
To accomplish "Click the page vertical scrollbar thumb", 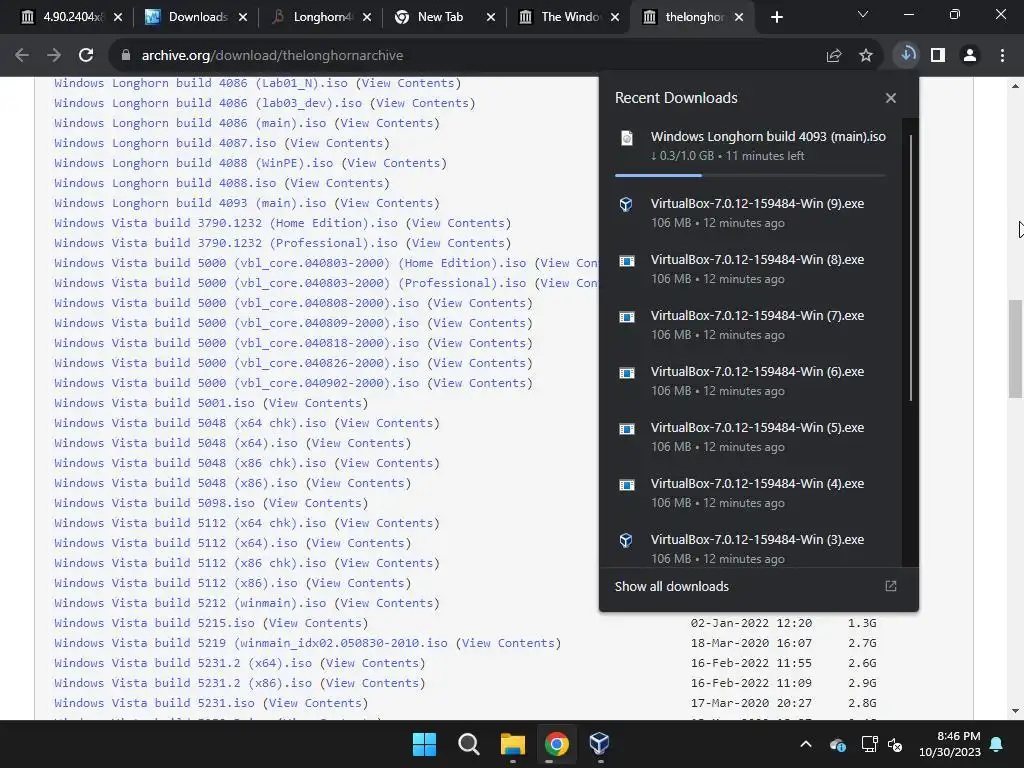I will [x=1016, y=349].
